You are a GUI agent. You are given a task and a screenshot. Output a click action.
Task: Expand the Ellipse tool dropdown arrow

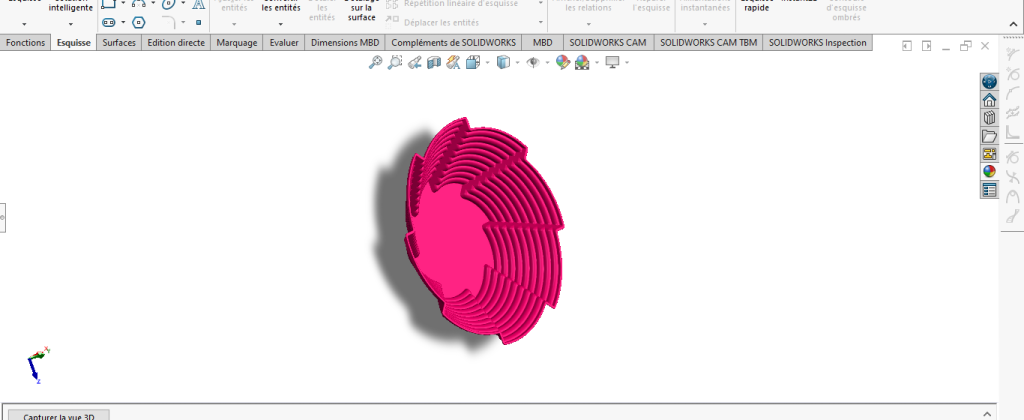click(x=183, y=3)
